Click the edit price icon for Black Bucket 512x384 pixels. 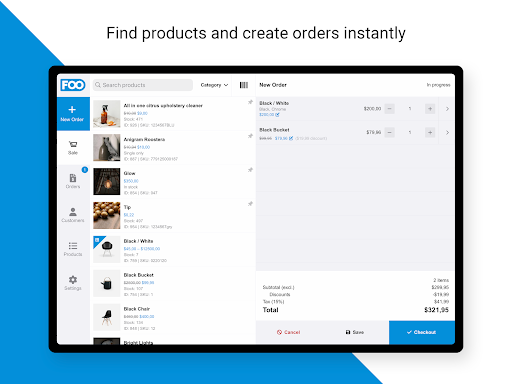pos(291,138)
